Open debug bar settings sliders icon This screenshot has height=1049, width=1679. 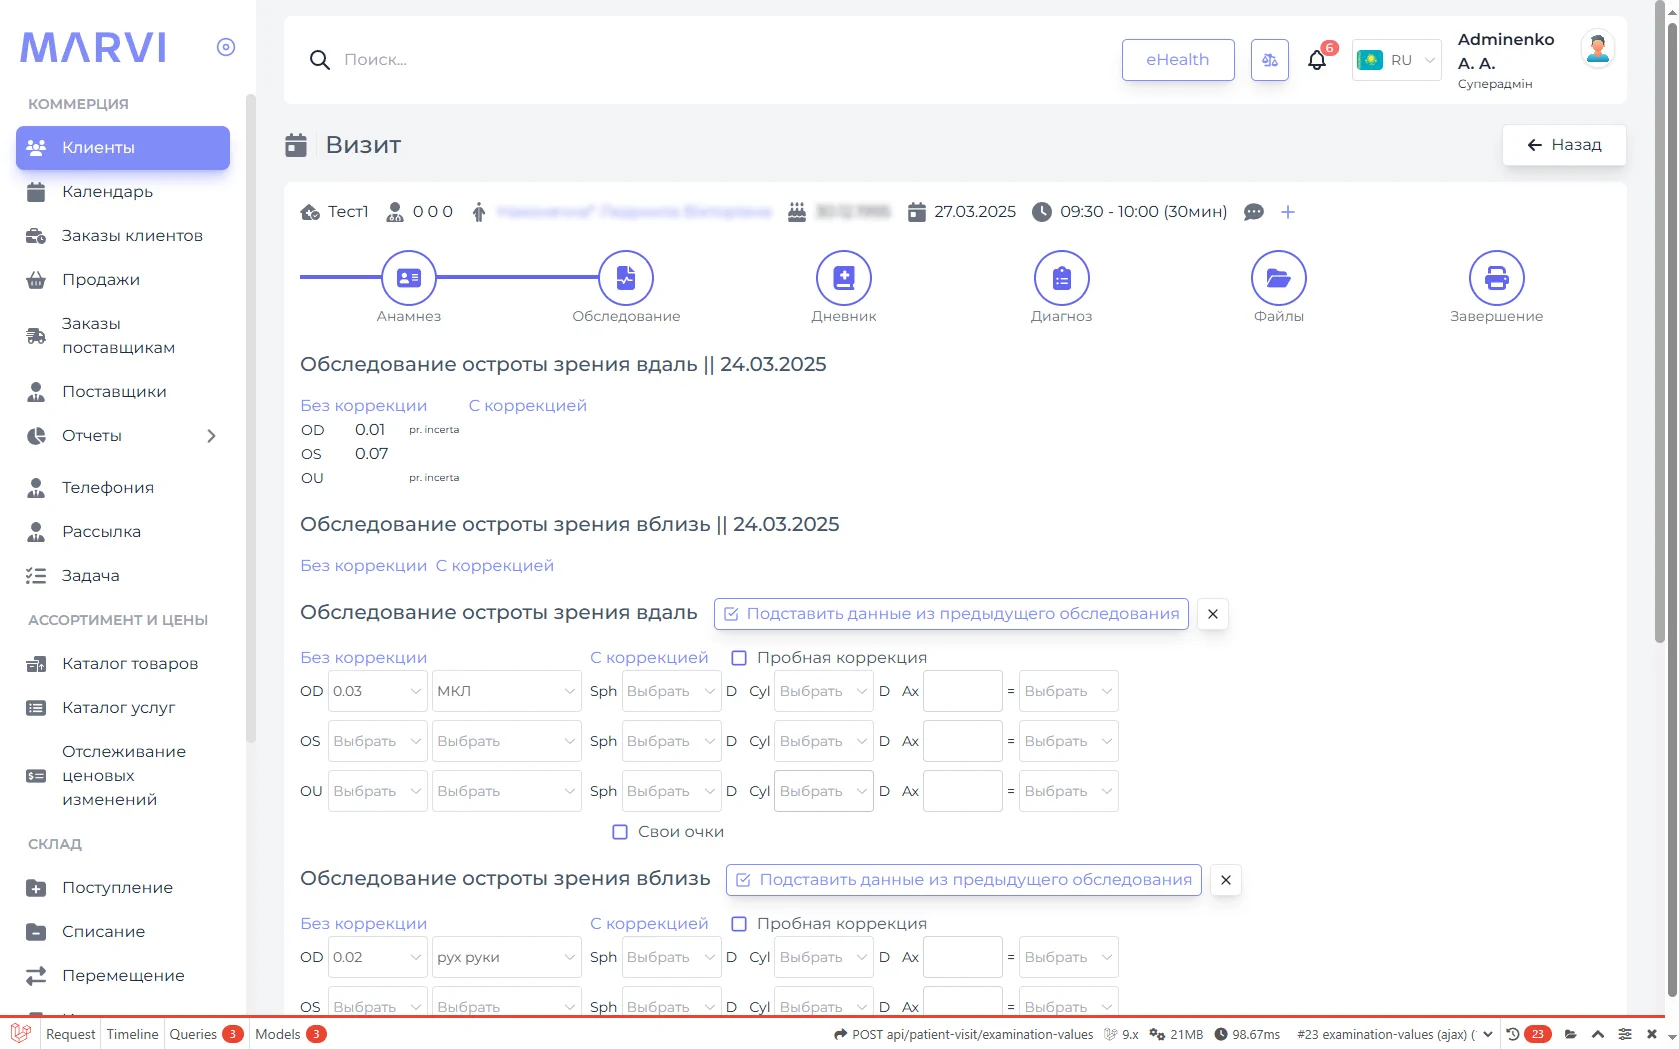1625,1034
